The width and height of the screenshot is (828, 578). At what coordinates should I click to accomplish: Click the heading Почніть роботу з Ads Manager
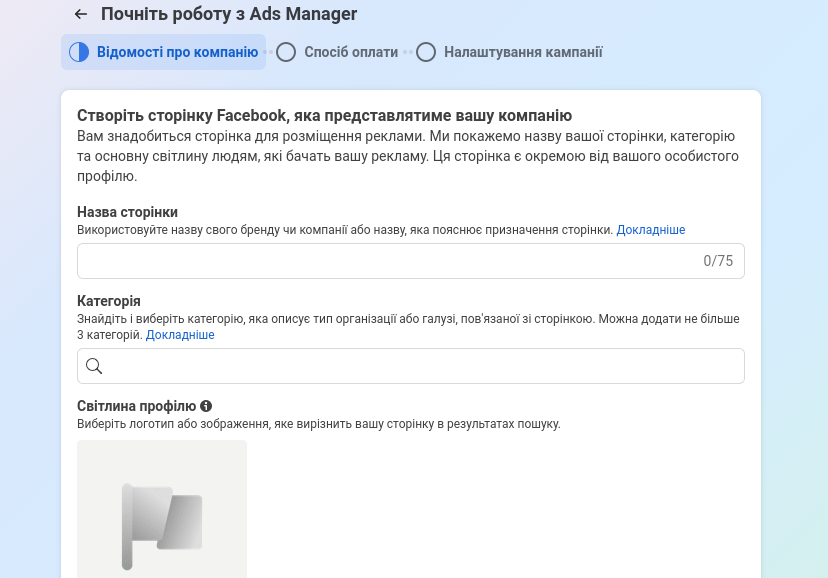tap(229, 14)
